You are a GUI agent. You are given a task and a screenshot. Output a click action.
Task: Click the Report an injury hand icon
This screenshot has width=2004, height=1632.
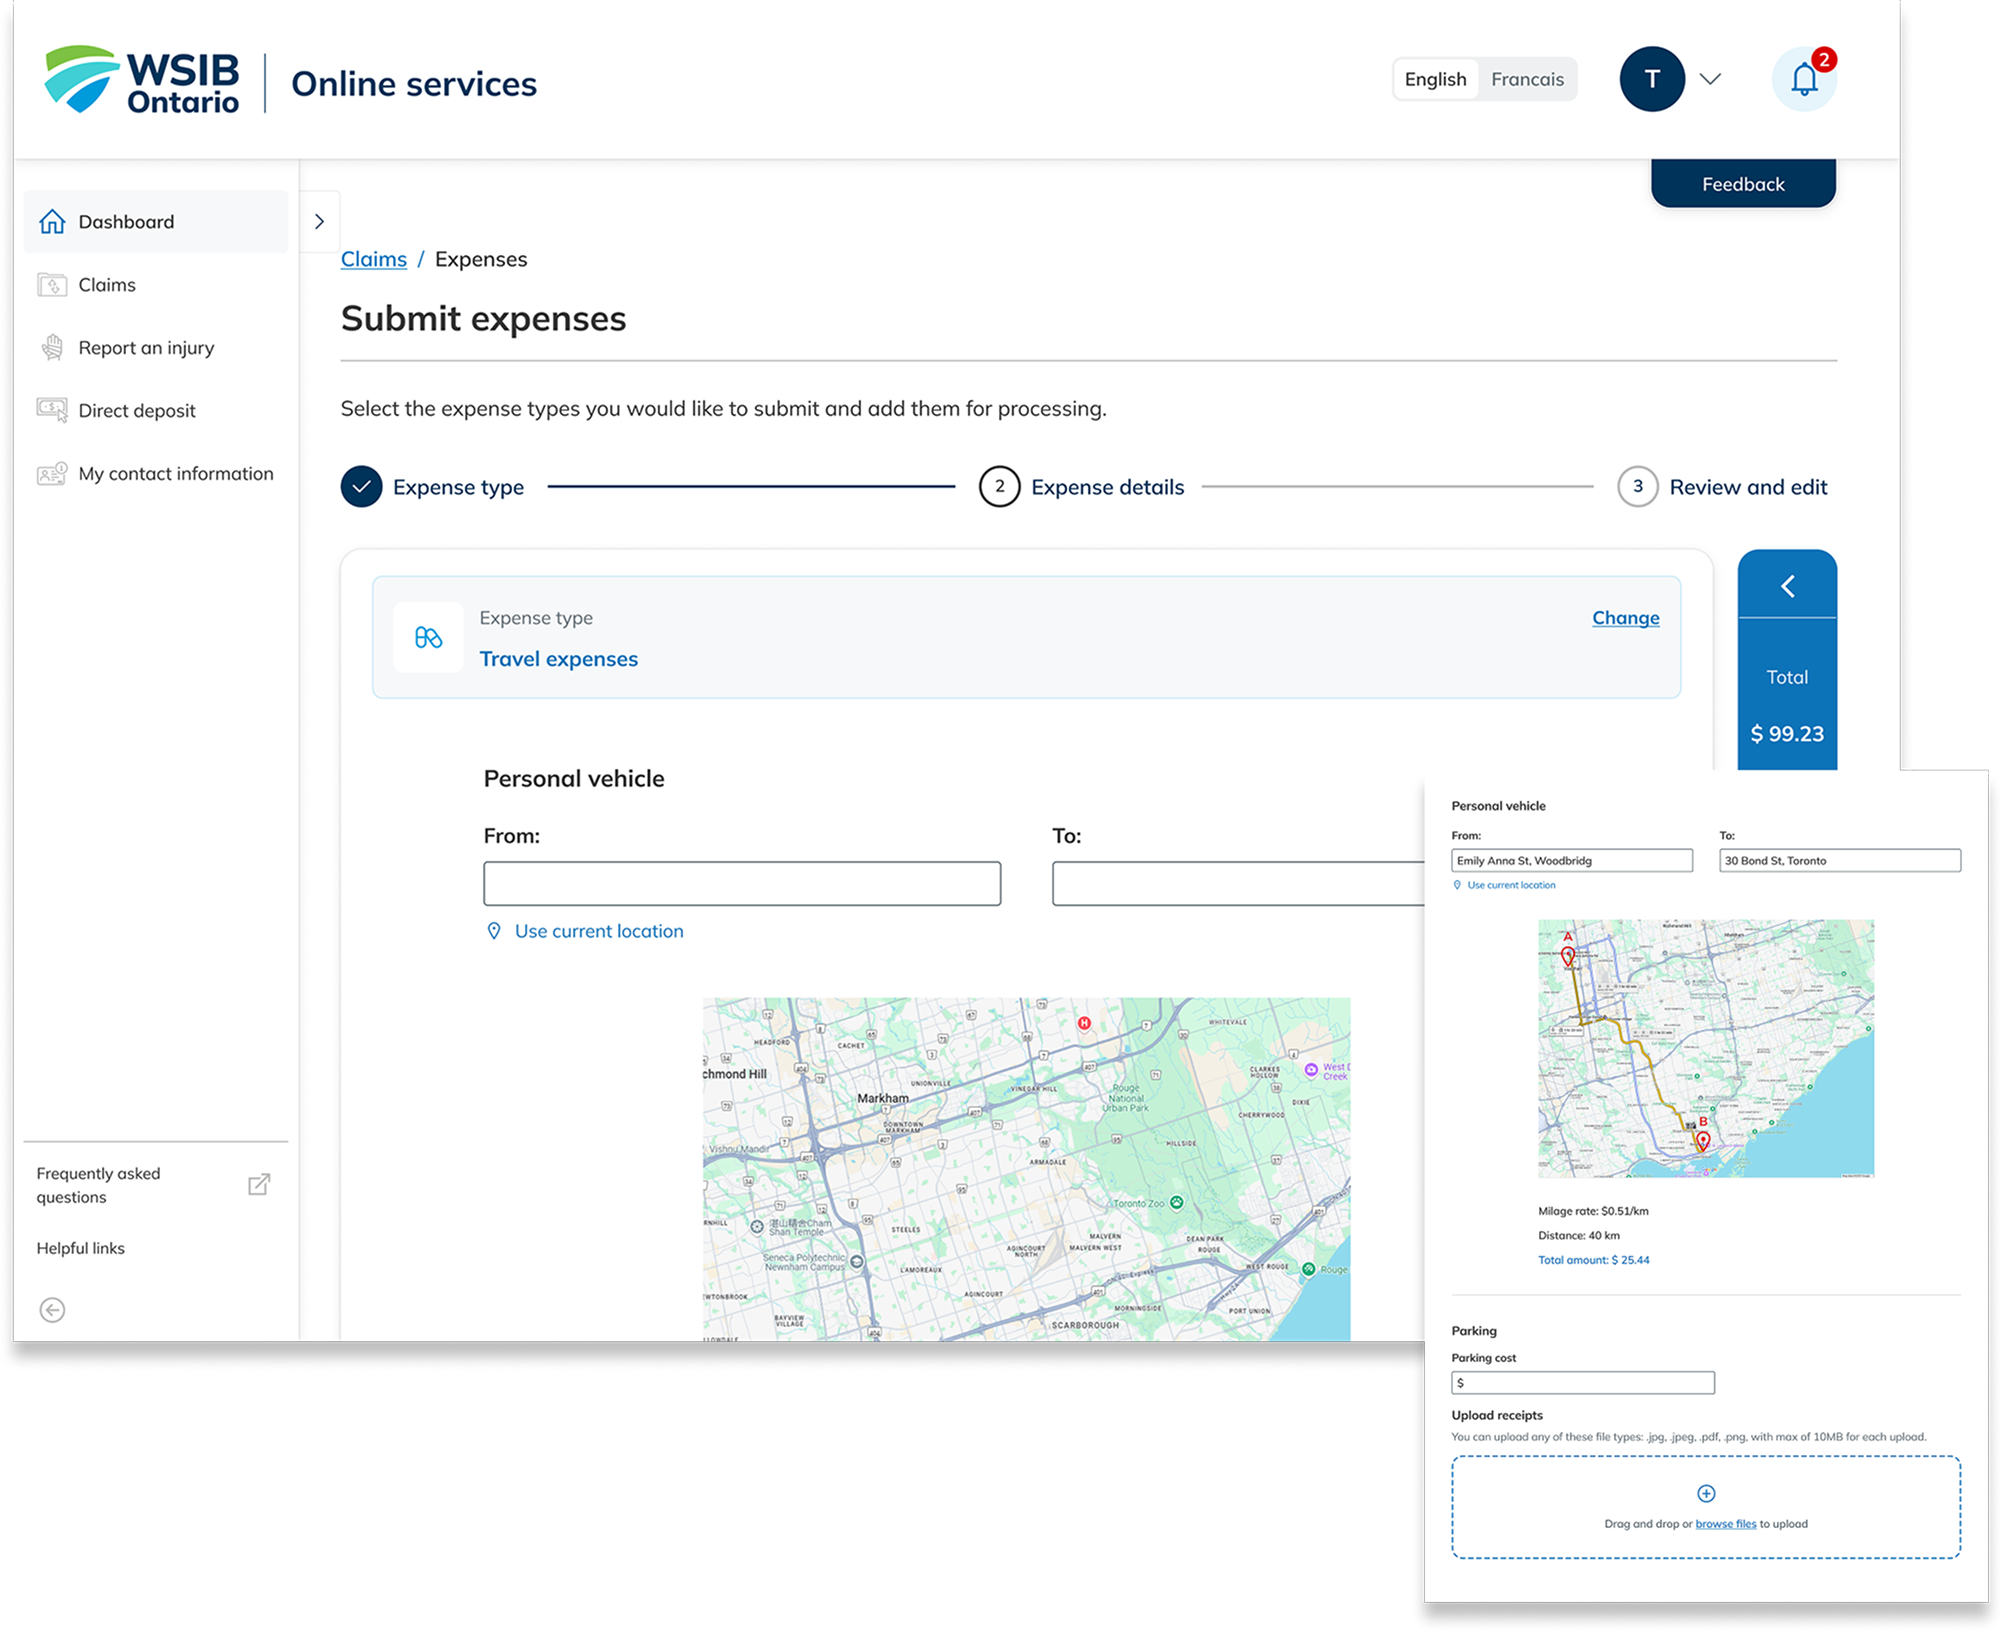[52, 347]
